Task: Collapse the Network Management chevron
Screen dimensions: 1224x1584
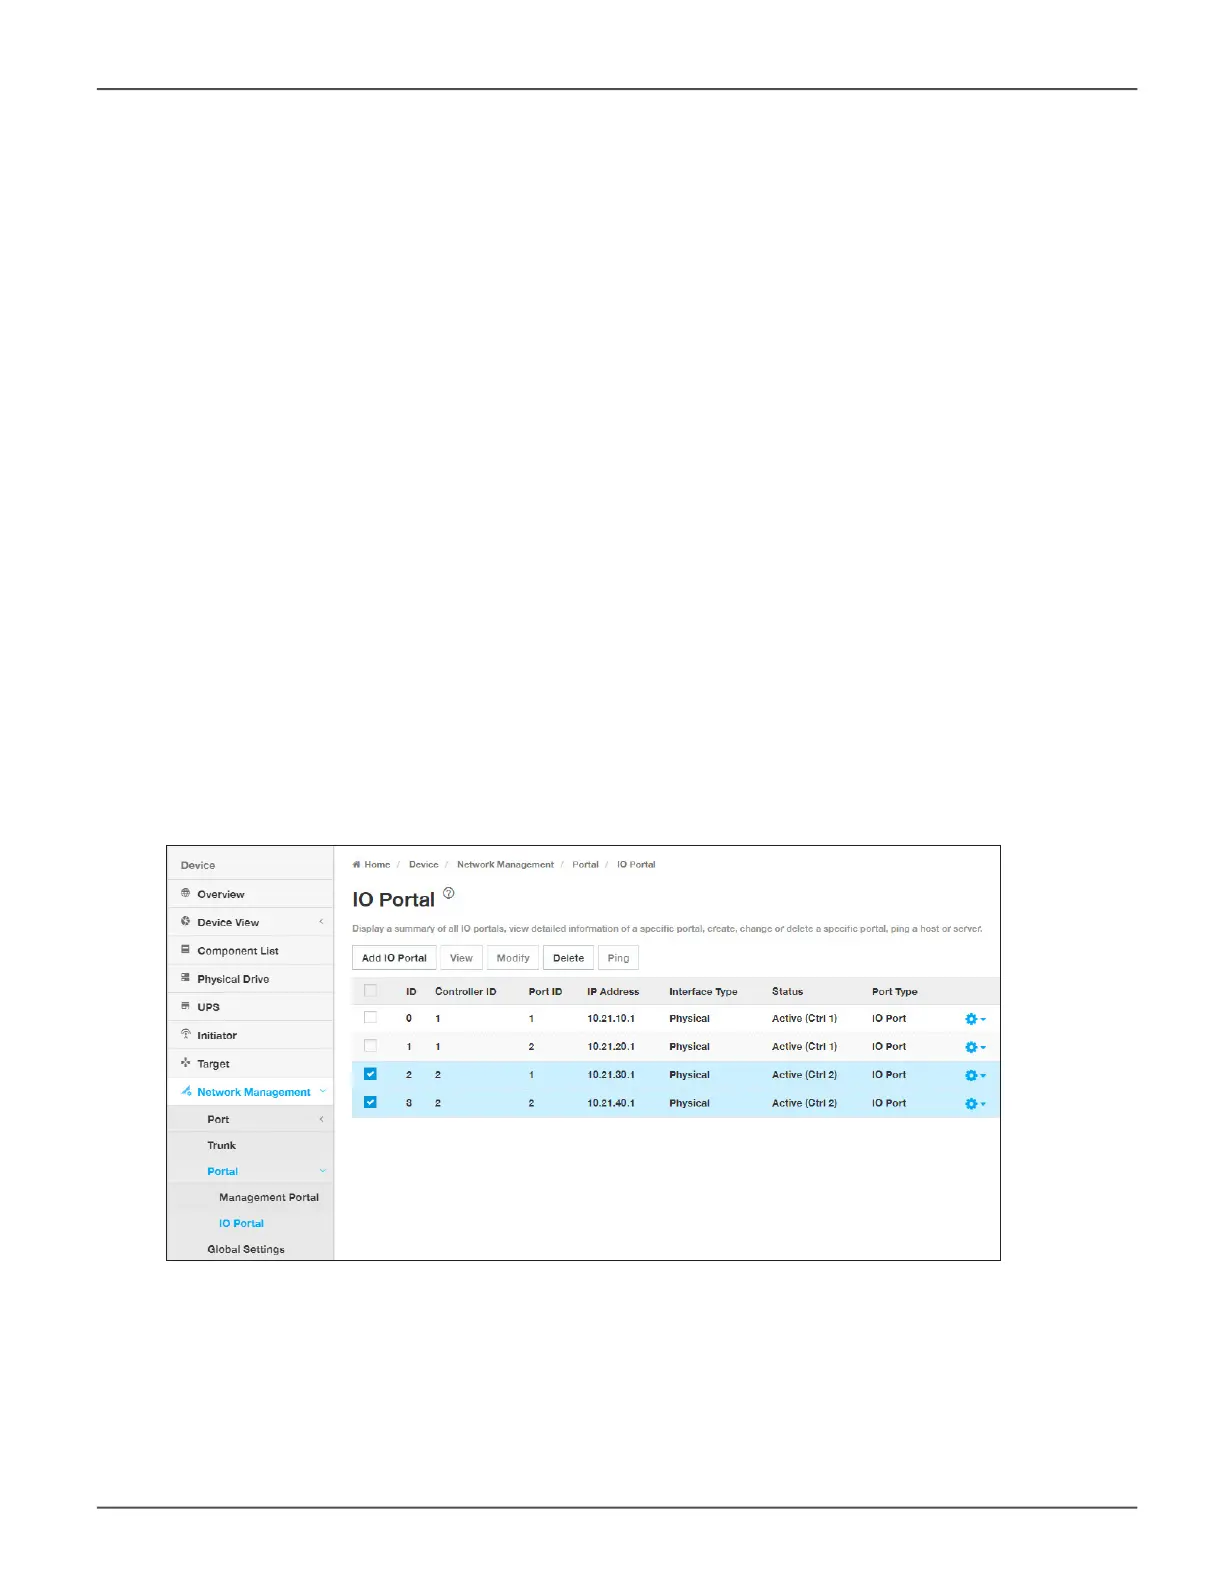Action: pos(322,1091)
